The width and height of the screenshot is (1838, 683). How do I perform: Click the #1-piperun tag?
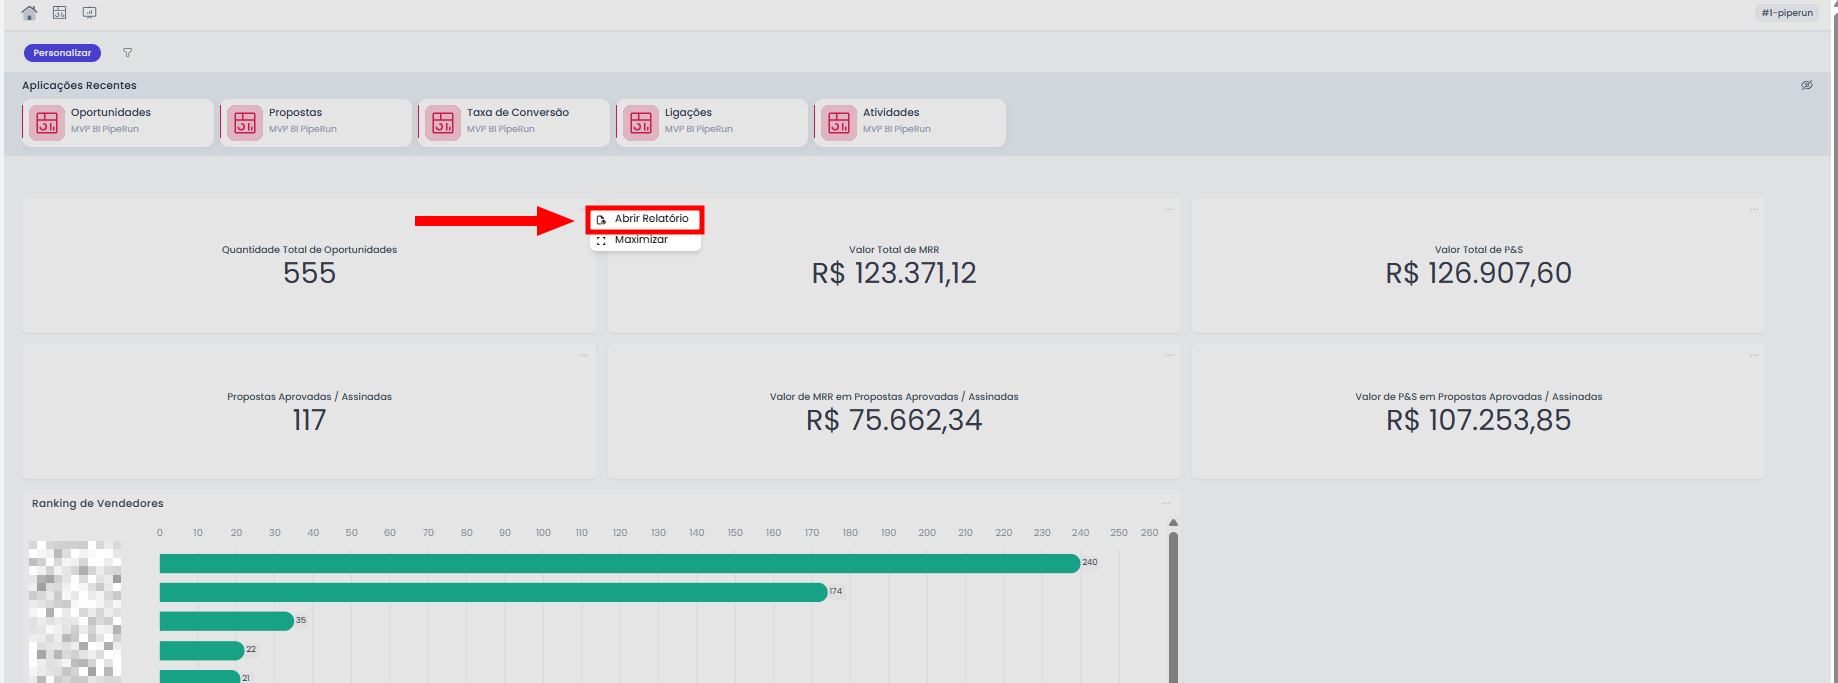click(1787, 13)
